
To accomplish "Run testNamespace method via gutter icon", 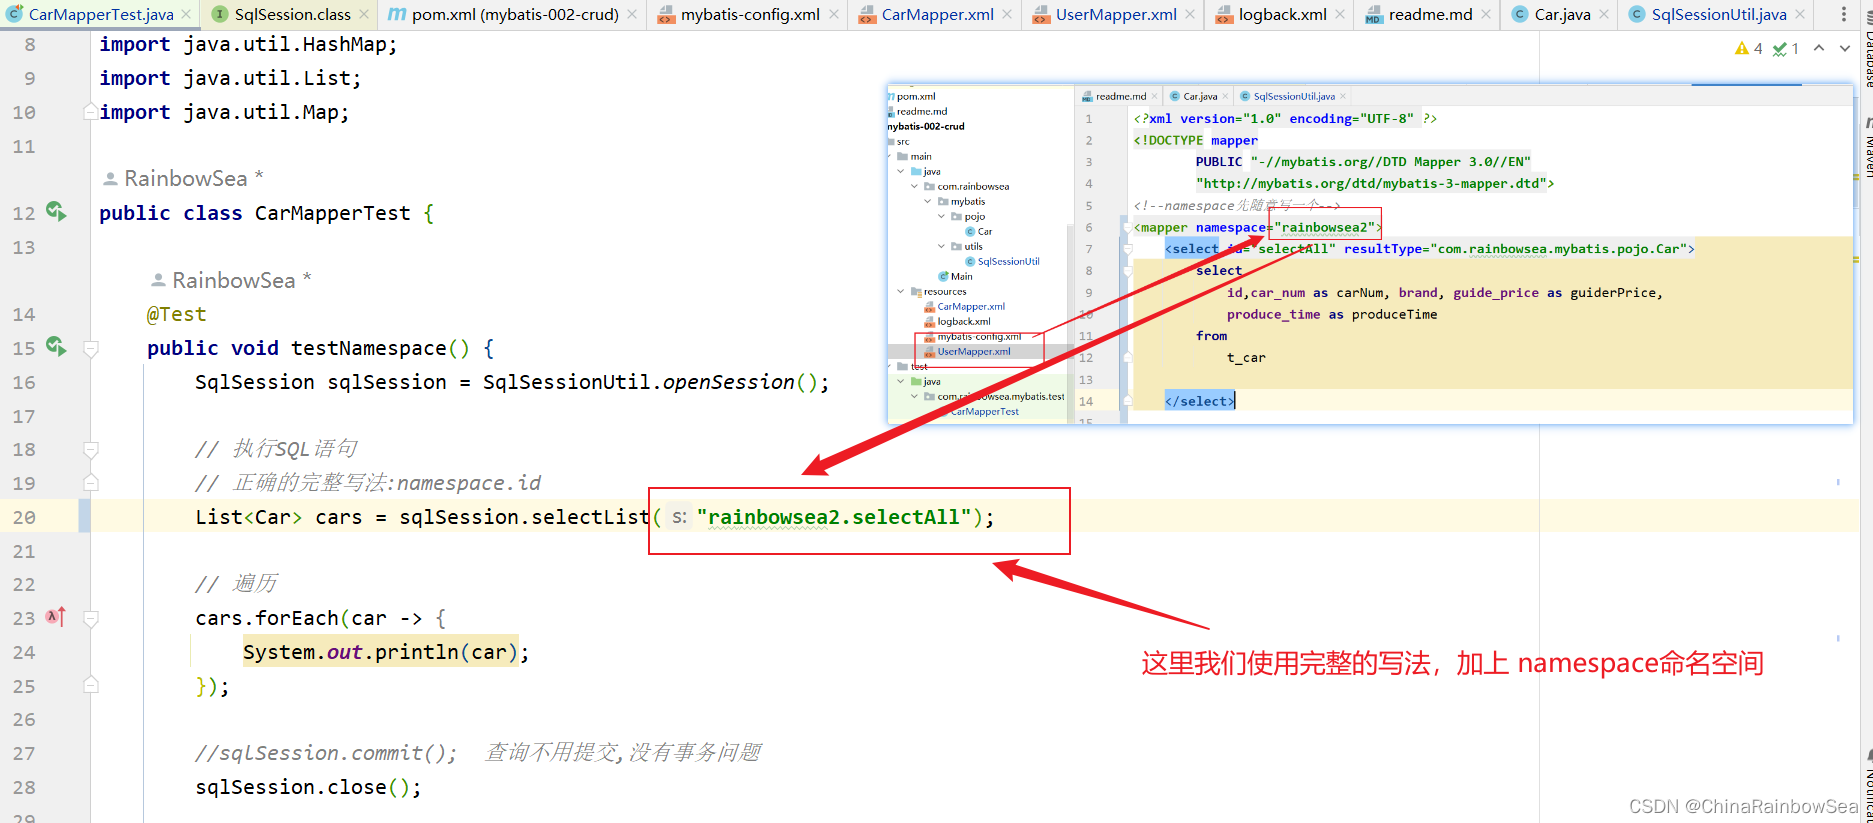I will point(56,347).
